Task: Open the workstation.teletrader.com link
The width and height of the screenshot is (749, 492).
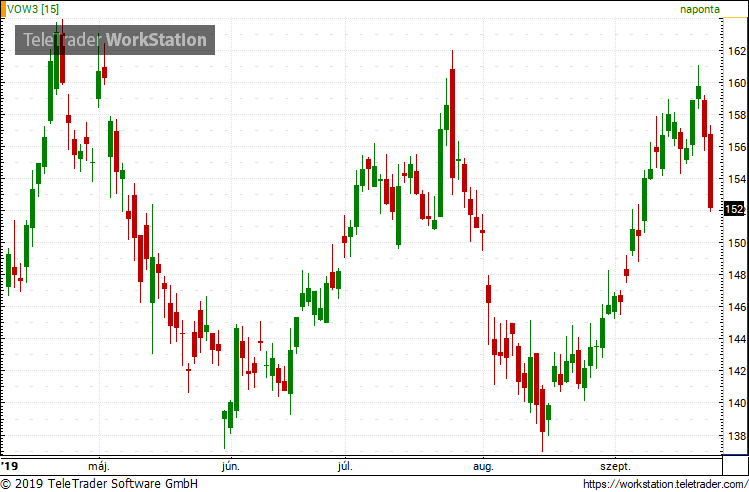Action: click(x=665, y=484)
